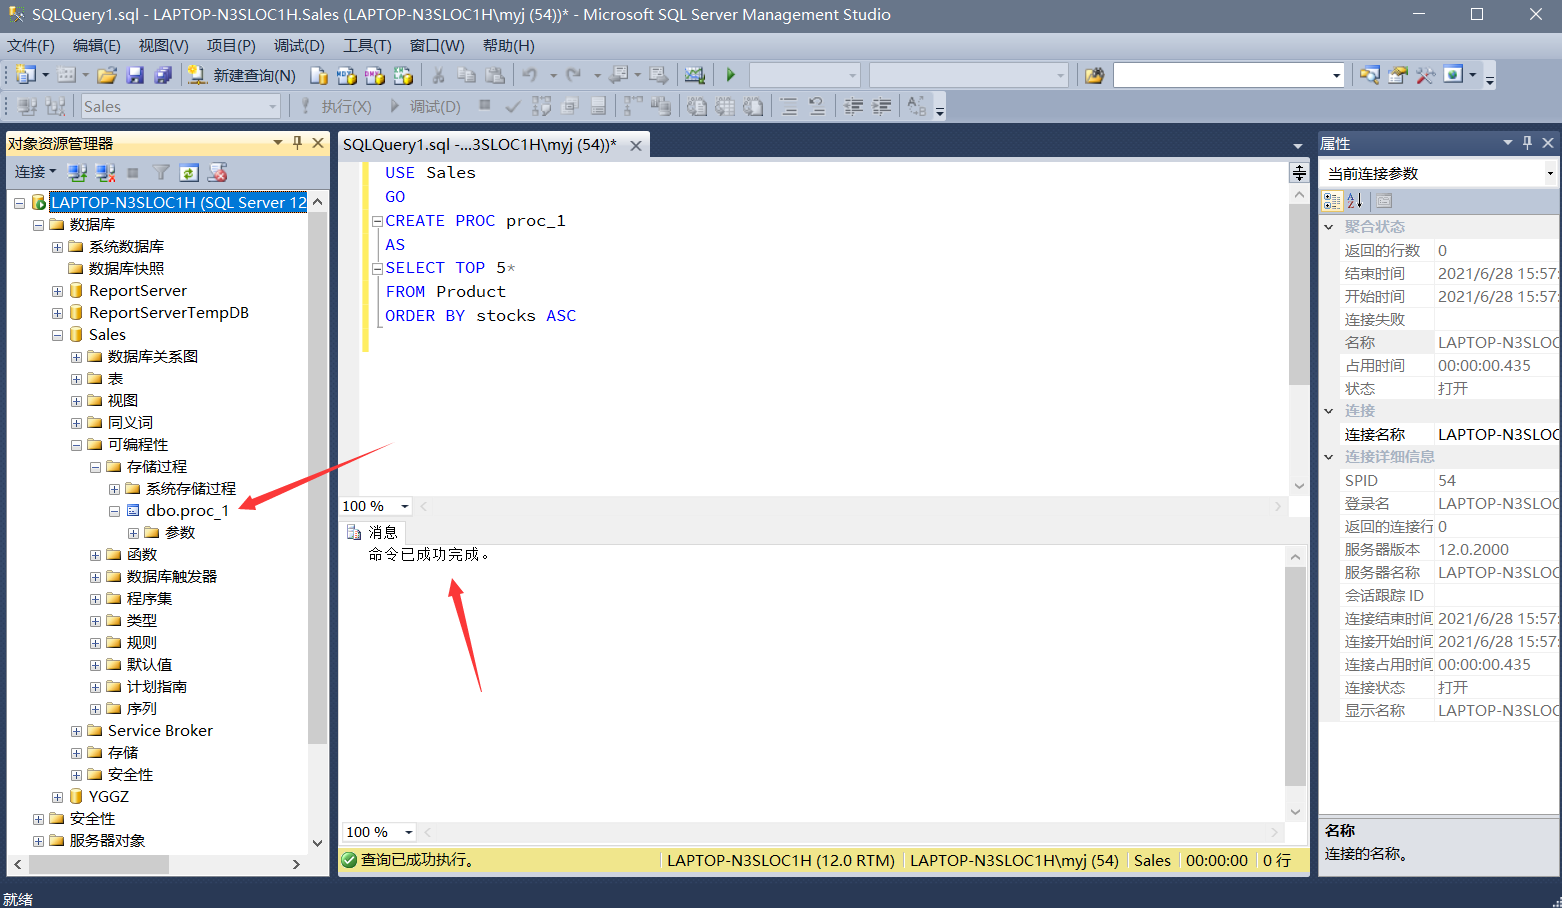Open the 编辑(E) menu
This screenshot has height=908, width=1562.
[x=97, y=46]
